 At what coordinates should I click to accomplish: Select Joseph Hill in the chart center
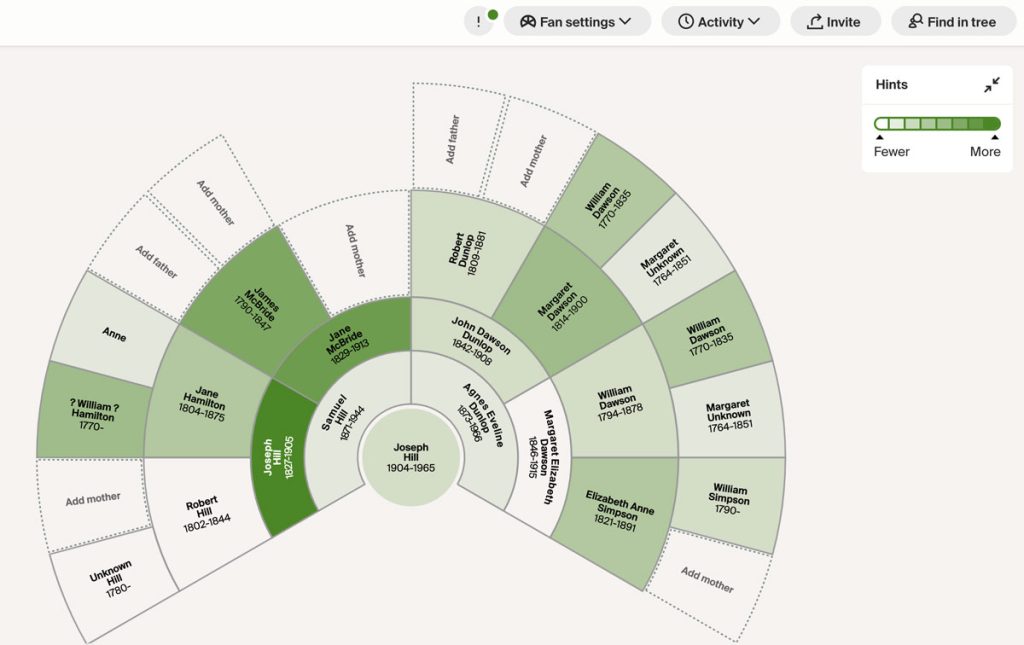click(410, 455)
